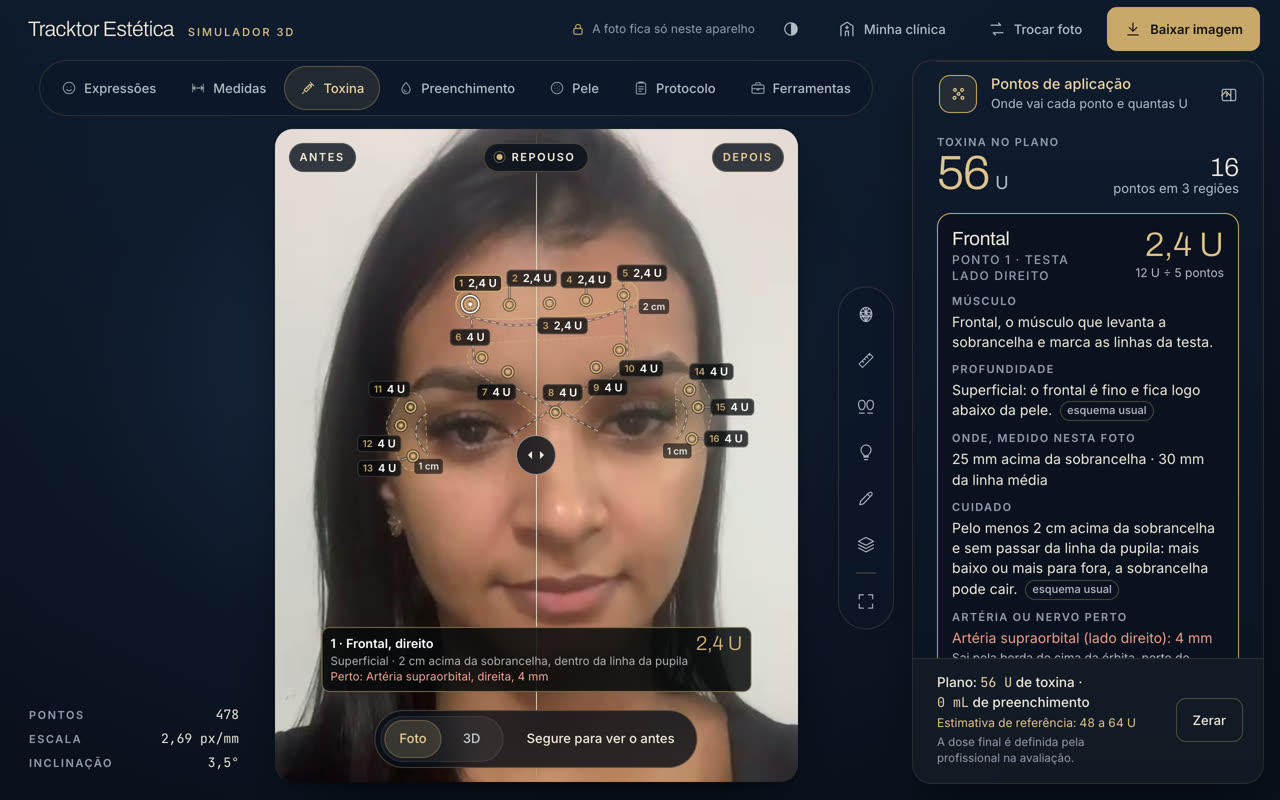Select the ruler measuring tool icon
The height and width of the screenshot is (800, 1280).
click(866, 360)
